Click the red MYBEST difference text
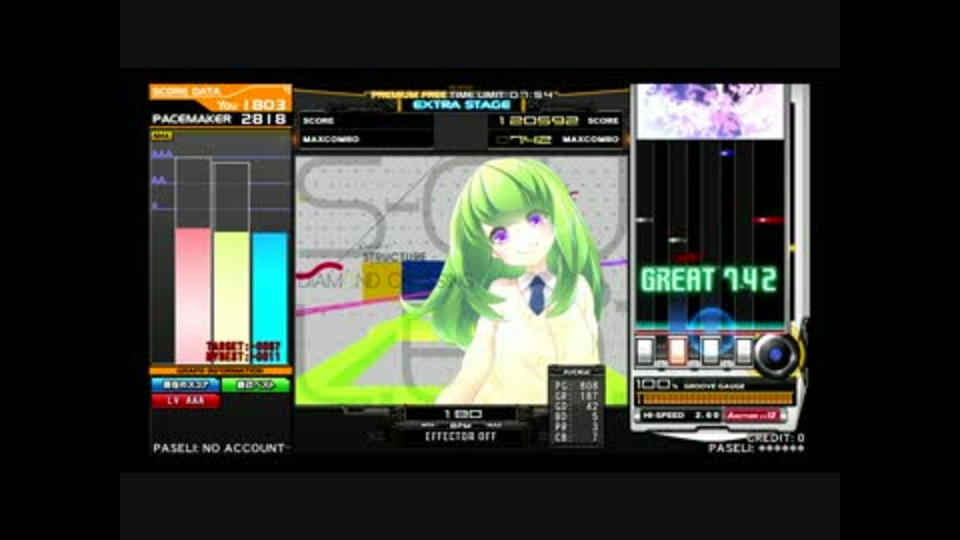Screen dimensions: 960x540 (x=244, y=356)
